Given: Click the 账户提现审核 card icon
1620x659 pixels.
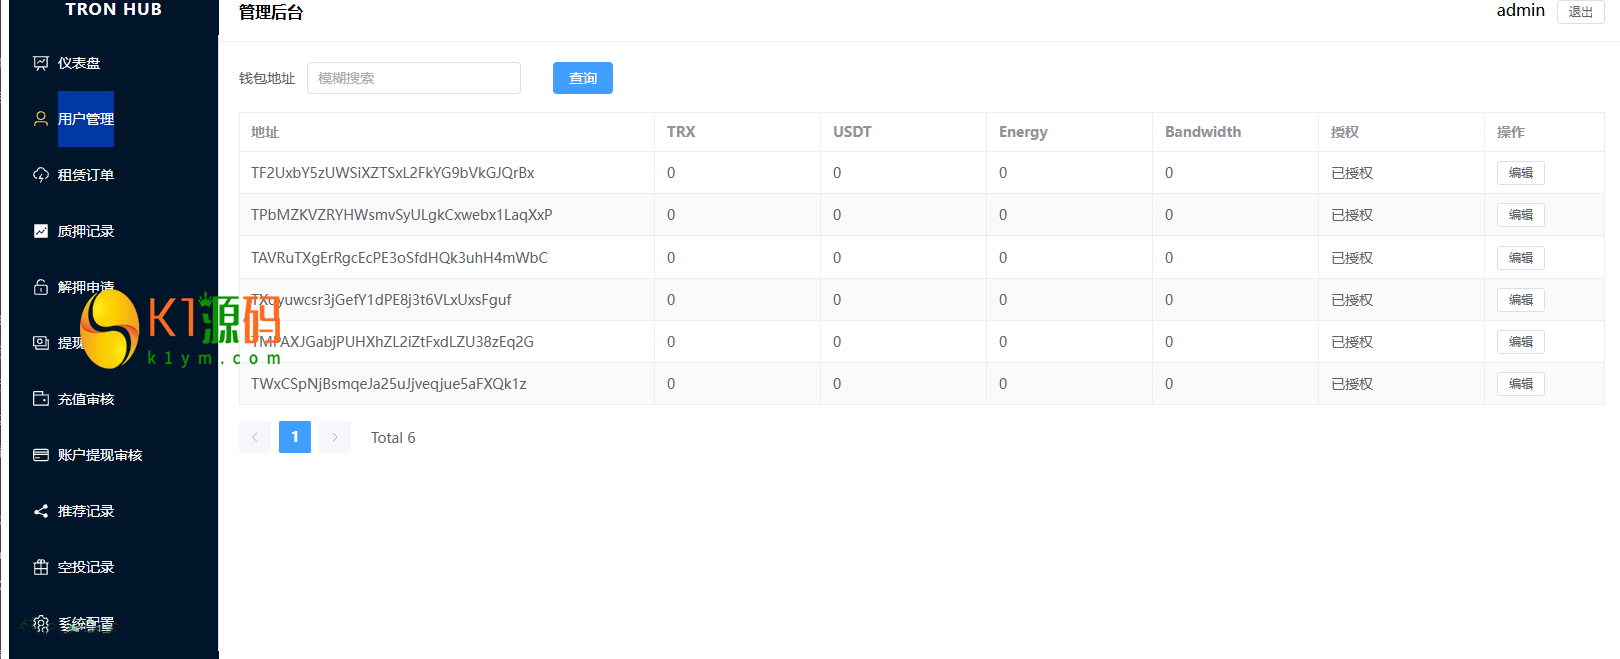Looking at the screenshot, I should (x=41, y=455).
